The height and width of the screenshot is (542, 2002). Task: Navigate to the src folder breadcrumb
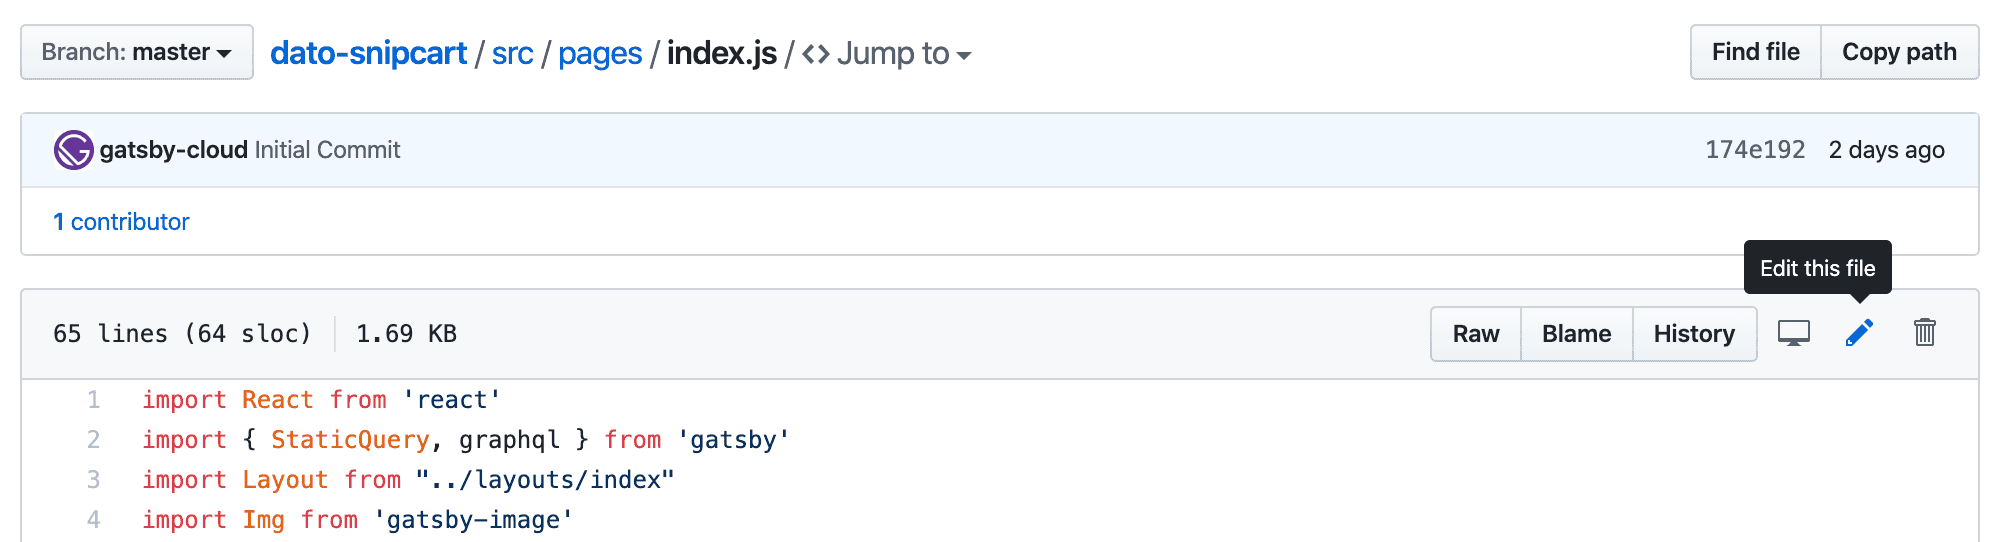point(512,53)
